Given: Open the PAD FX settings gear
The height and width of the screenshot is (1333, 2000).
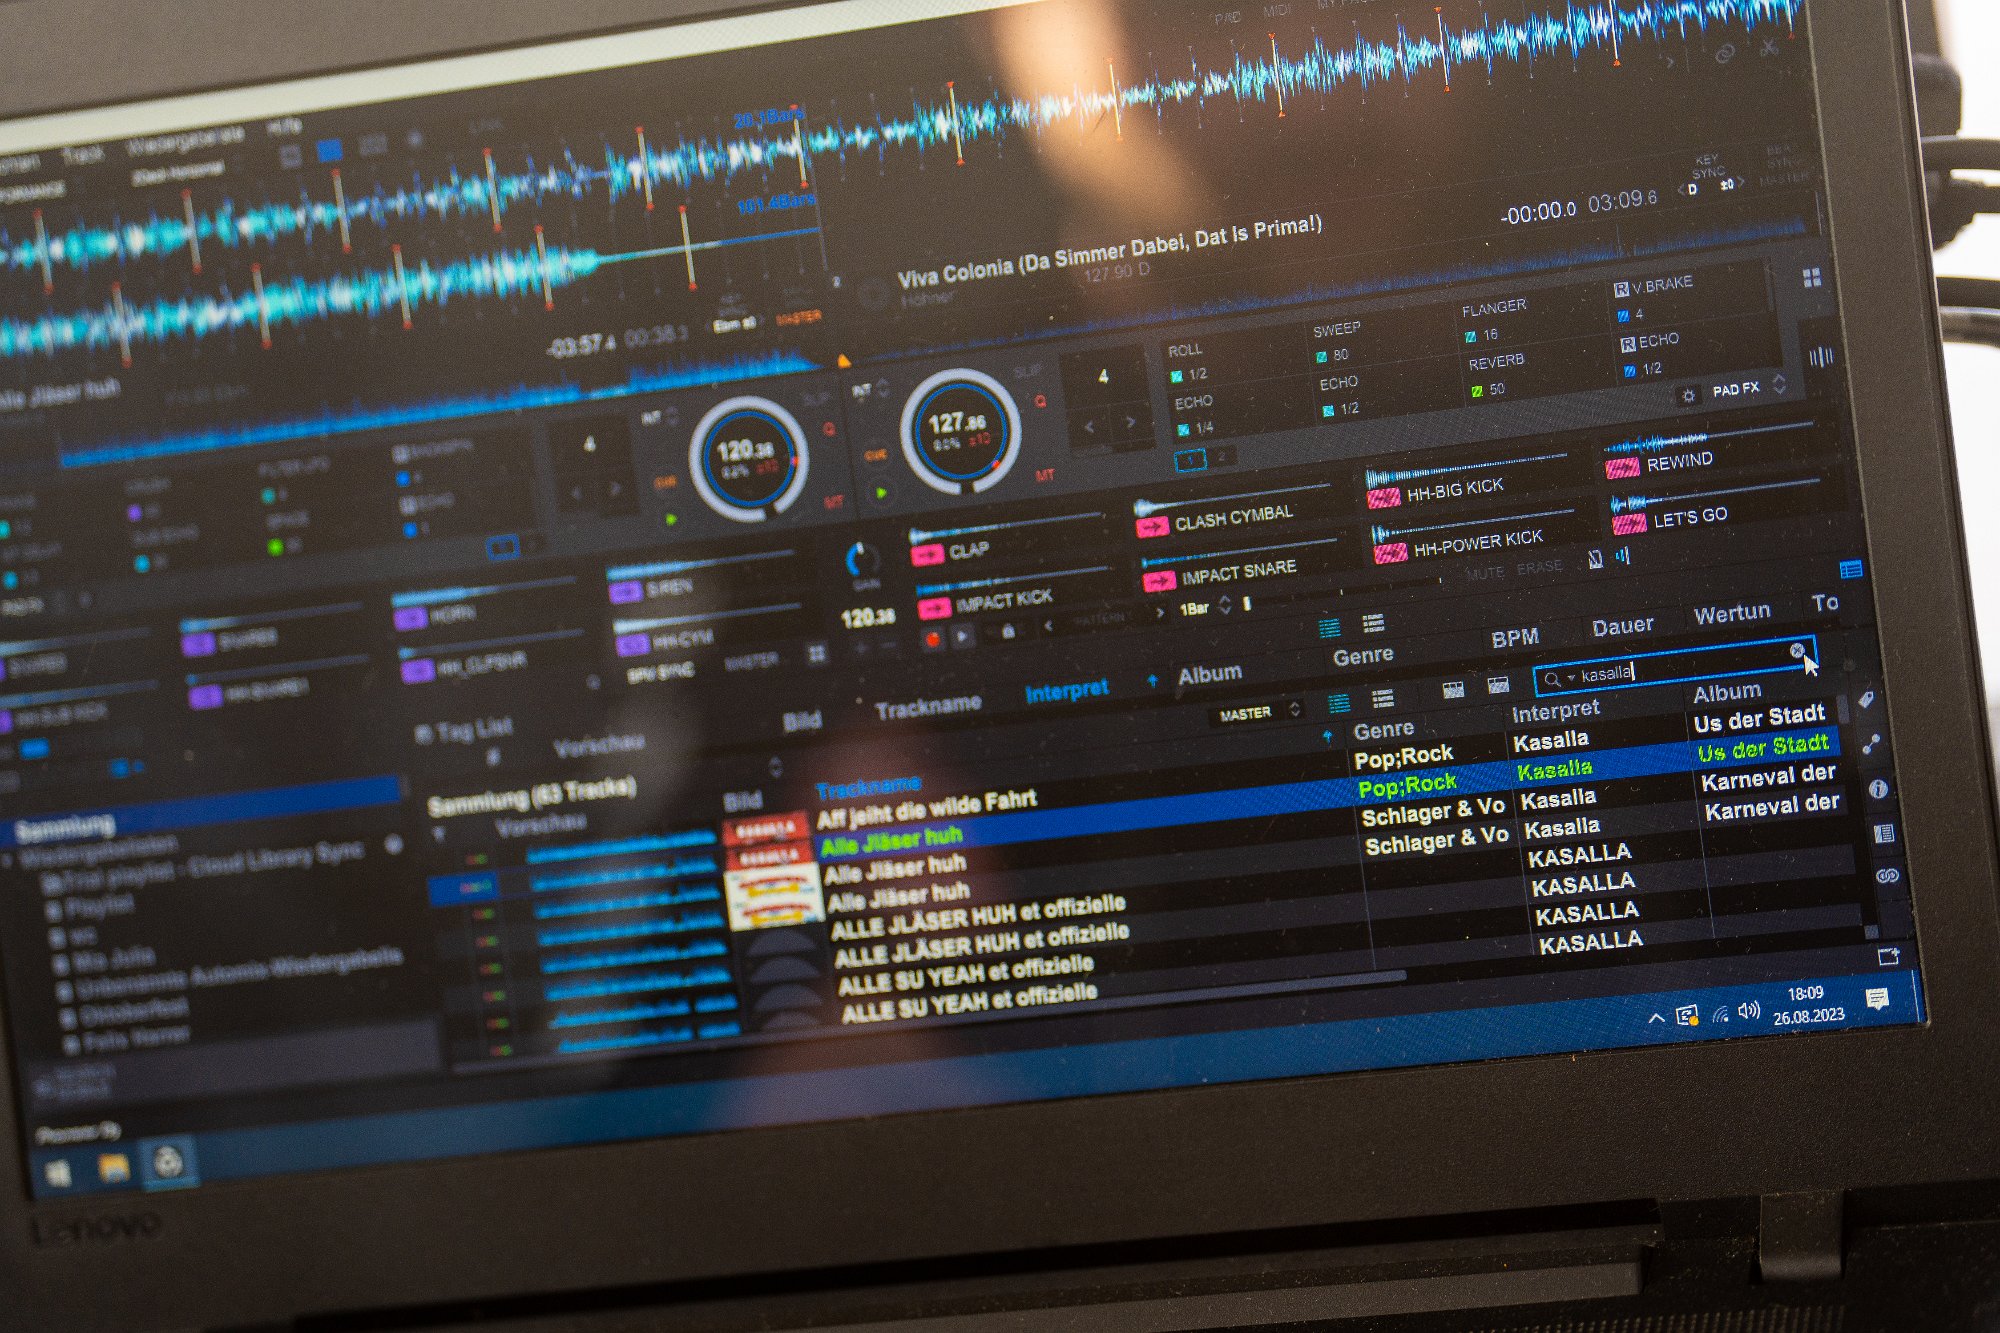Looking at the screenshot, I should point(1688,395).
